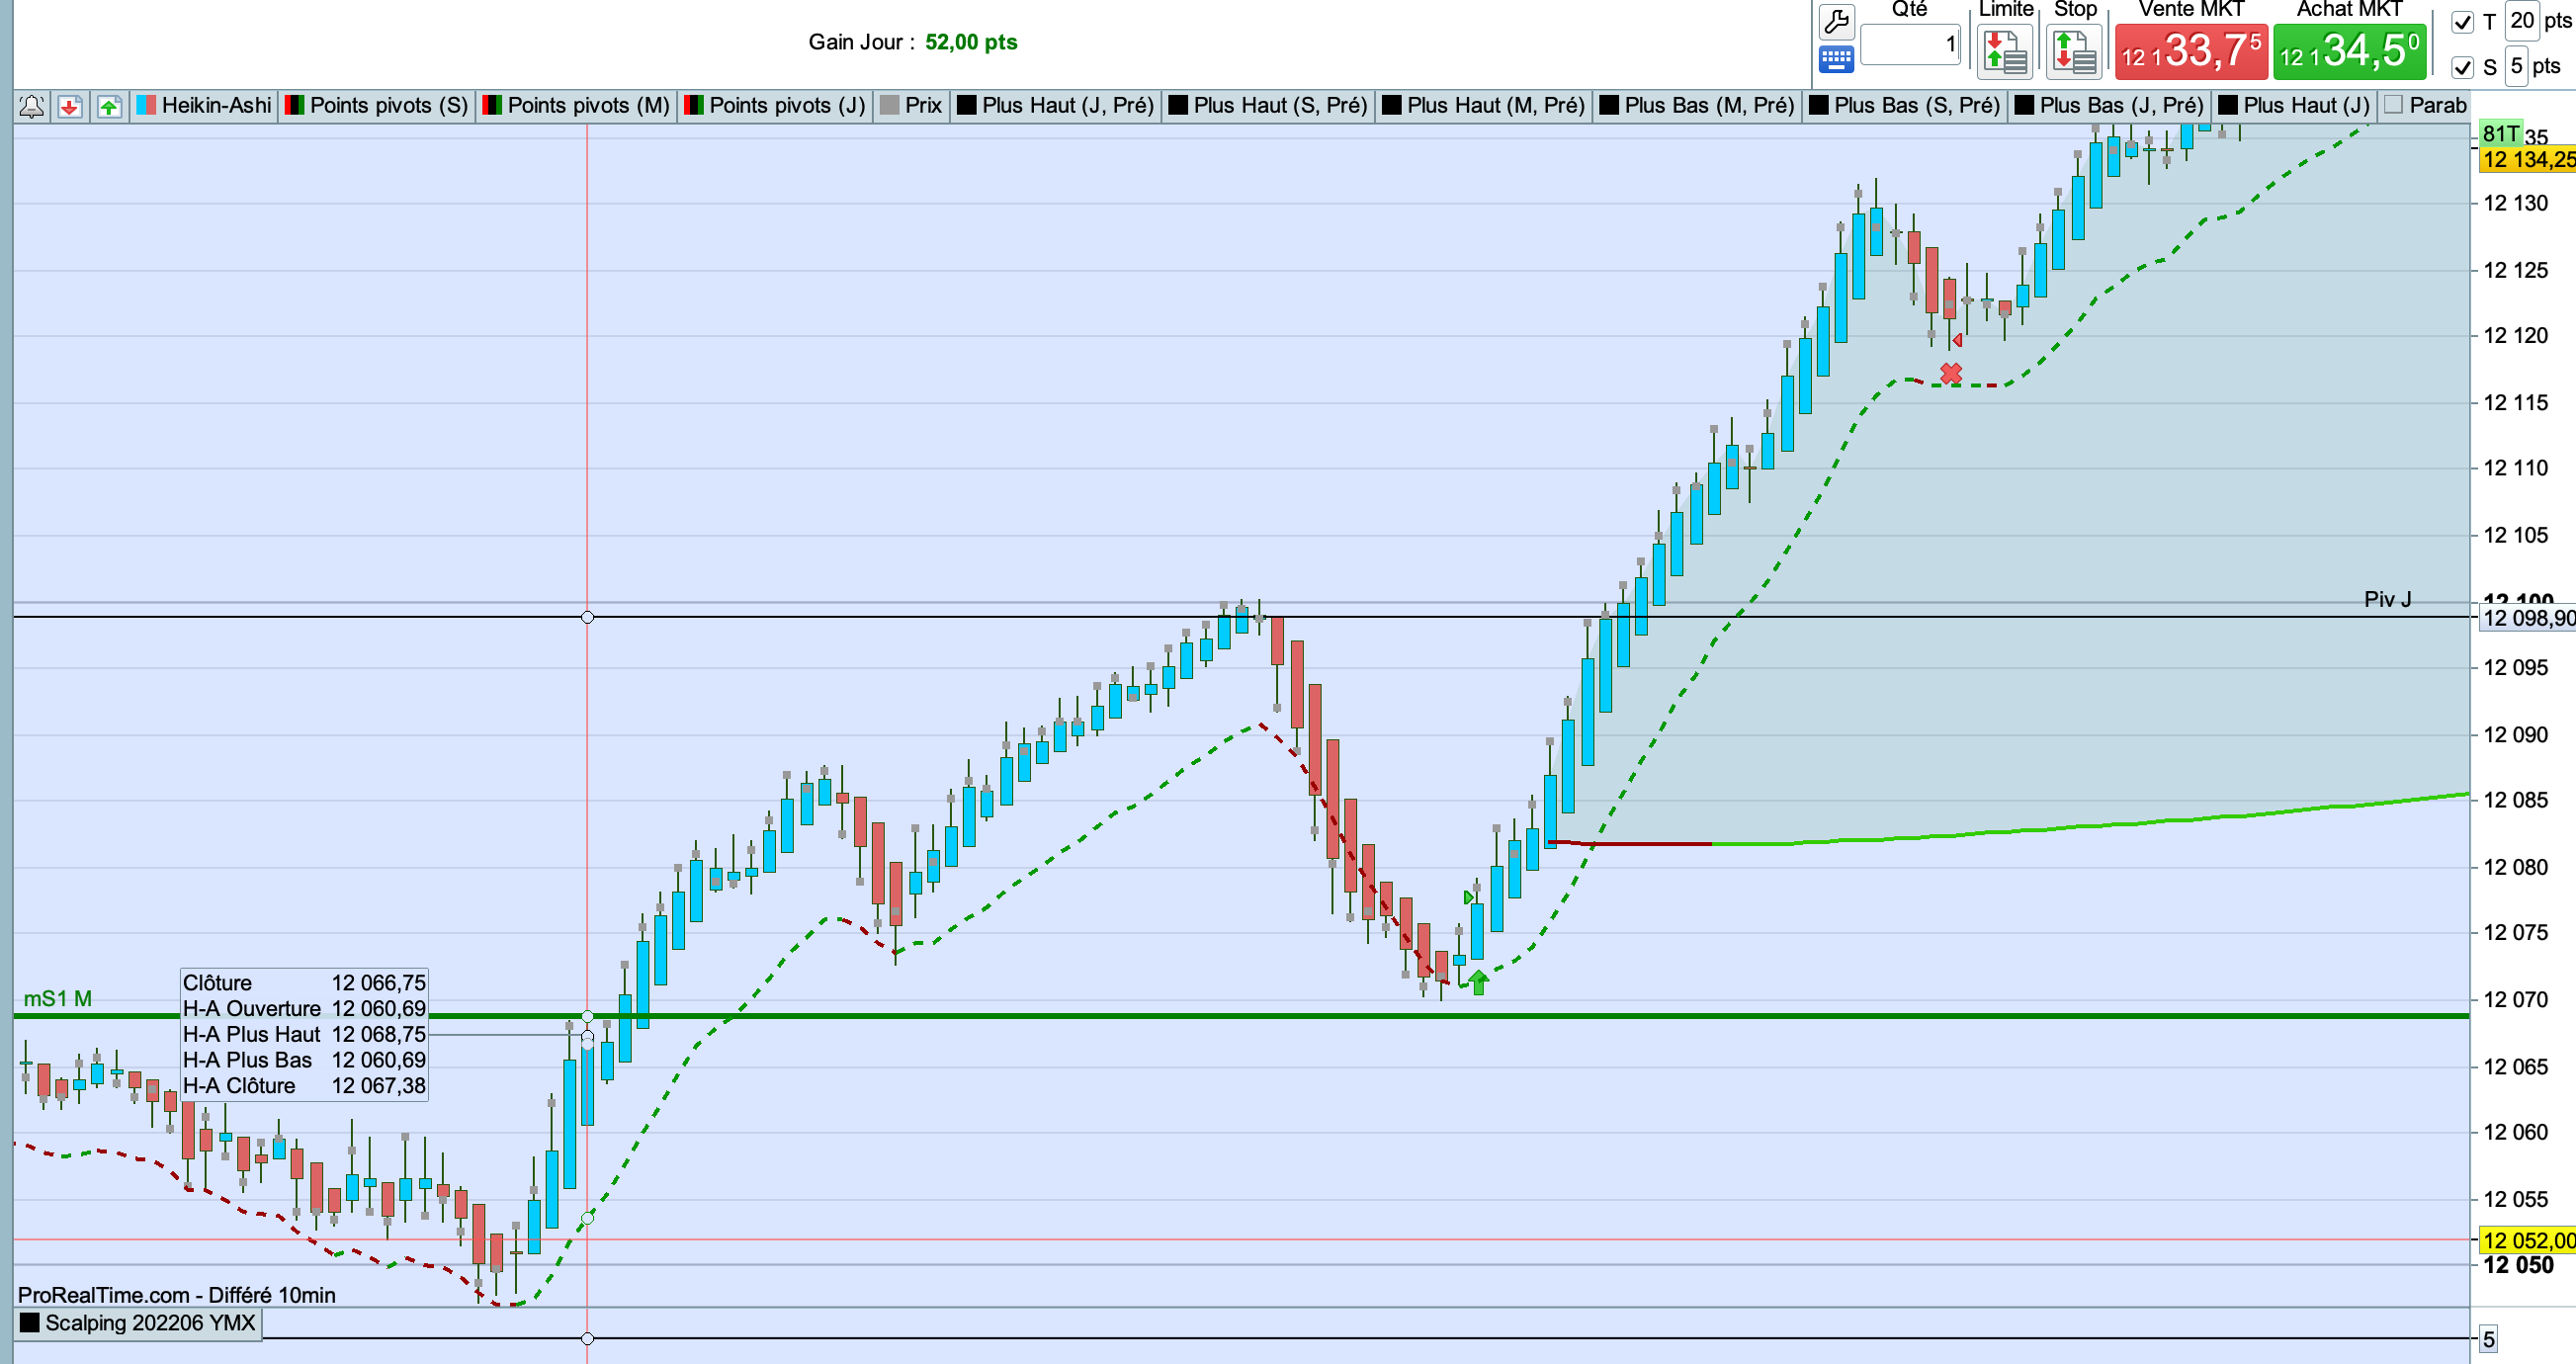Select the Points pivots (M) indicator label

click(588, 105)
